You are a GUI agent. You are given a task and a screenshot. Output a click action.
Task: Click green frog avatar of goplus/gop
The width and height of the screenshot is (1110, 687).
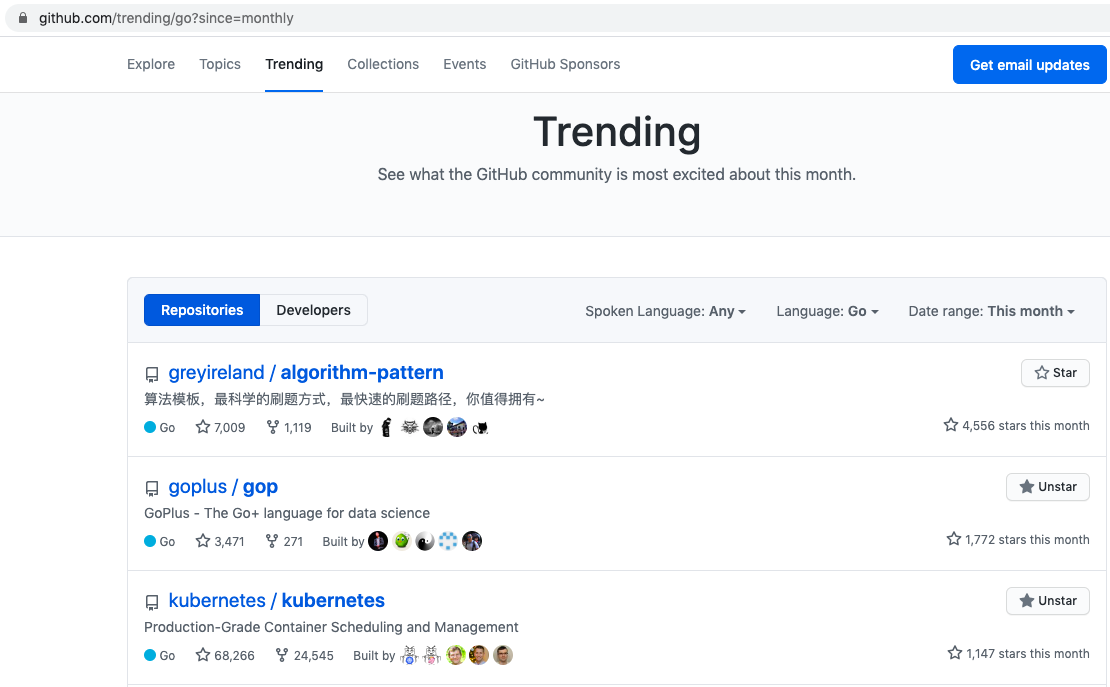[x=401, y=541]
